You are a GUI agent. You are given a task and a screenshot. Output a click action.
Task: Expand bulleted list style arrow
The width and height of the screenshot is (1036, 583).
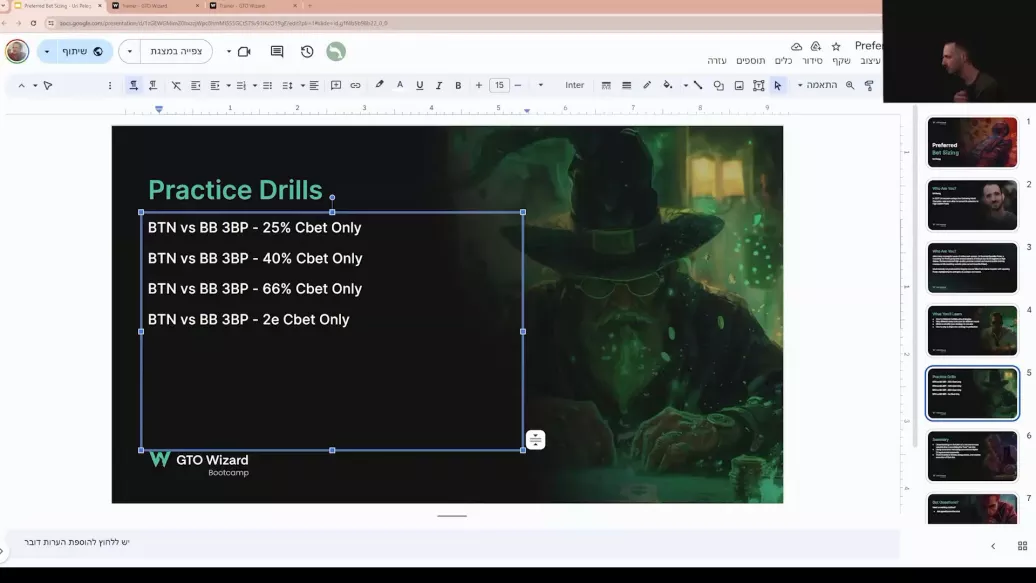click(x=254, y=85)
